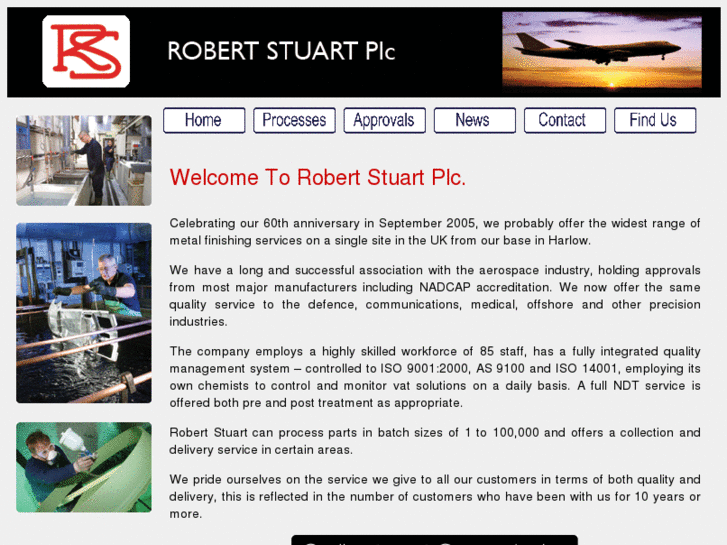Click the ROBERT STUART Plc header title

point(281,51)
